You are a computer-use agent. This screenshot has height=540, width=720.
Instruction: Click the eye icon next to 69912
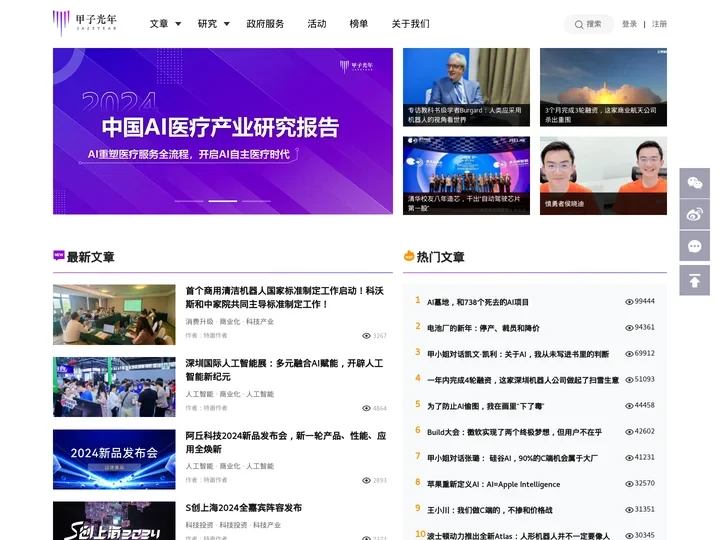(629, 354)
